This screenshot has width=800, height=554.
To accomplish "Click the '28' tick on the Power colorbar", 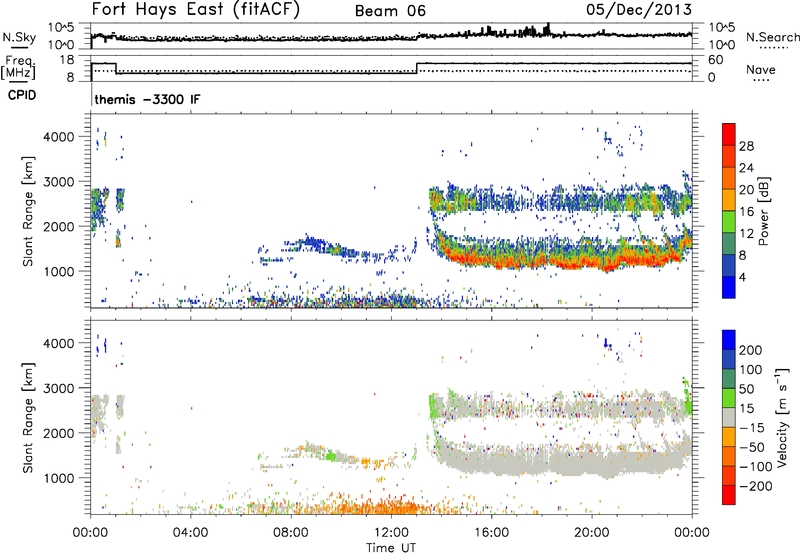I will [x=746, y=146].
